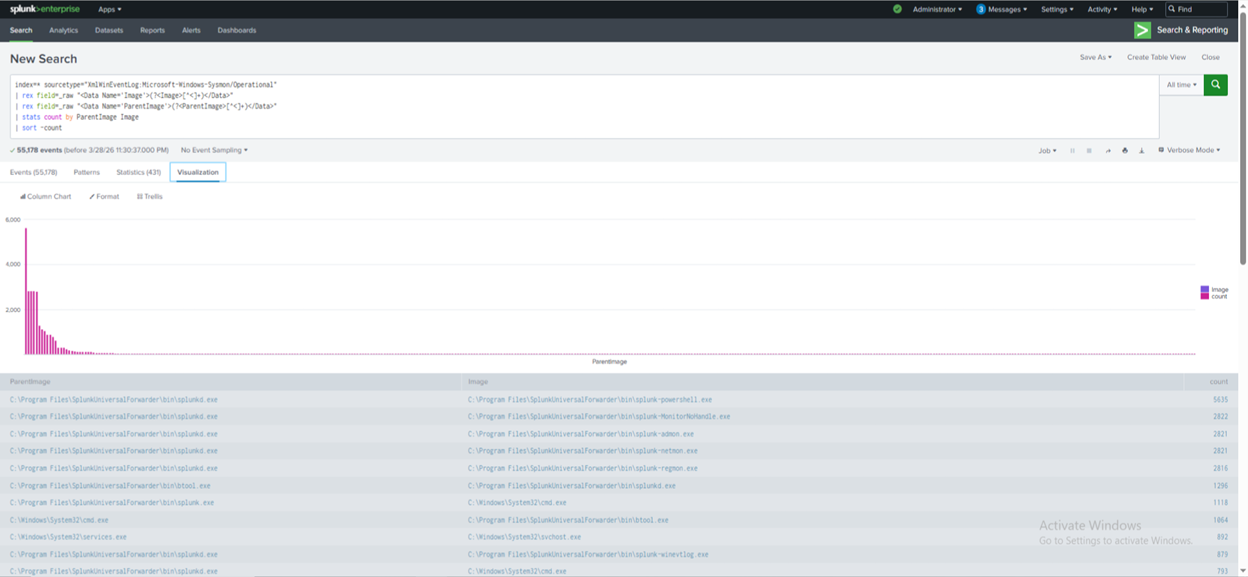
Task: Open the Settings menu
Action: [1057, 9]
